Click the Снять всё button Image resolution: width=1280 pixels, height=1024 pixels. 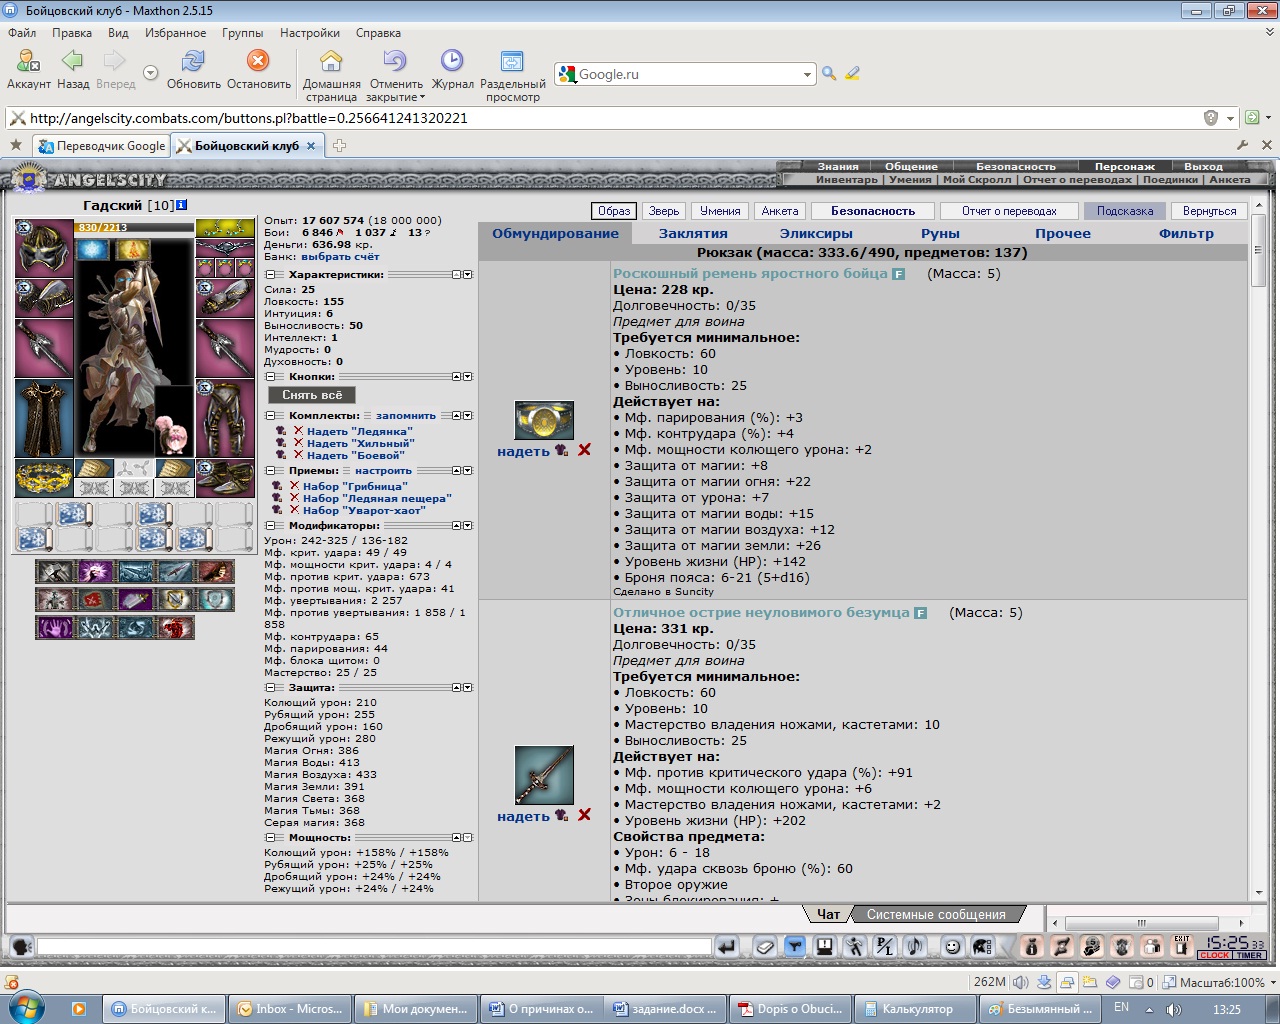[312, 395]
